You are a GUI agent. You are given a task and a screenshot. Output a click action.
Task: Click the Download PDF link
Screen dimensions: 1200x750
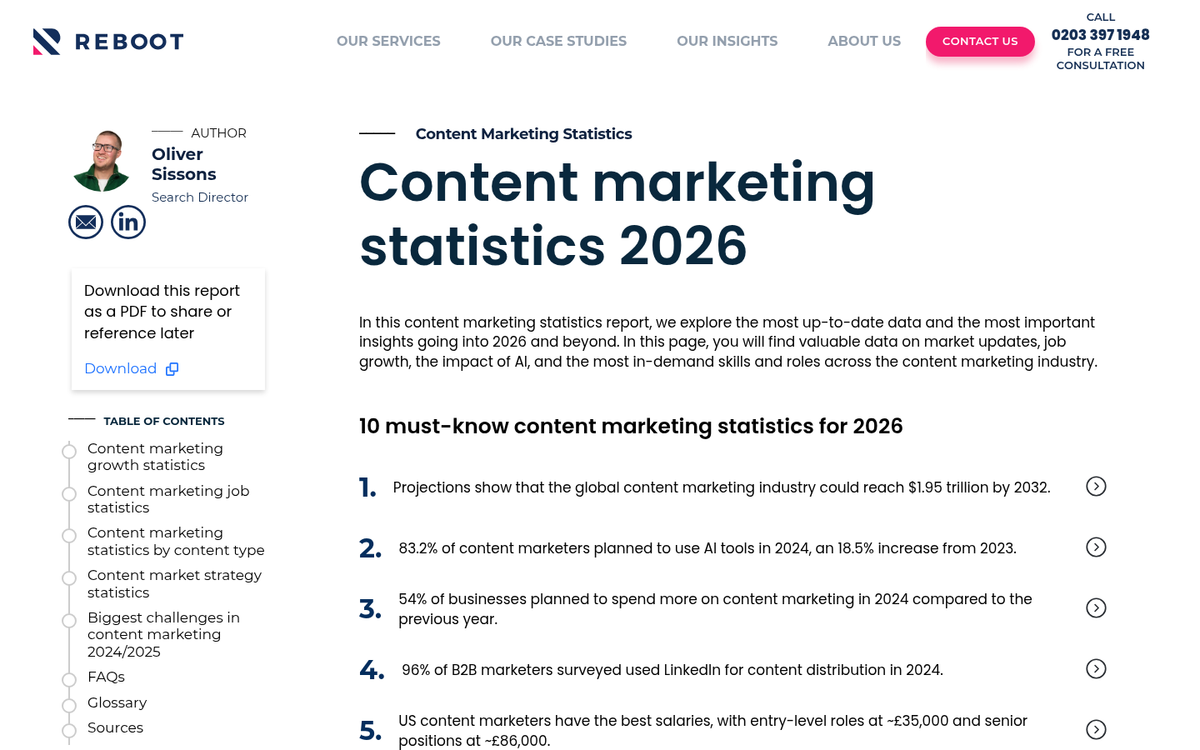pyautogui.click(x=120, y=369)
